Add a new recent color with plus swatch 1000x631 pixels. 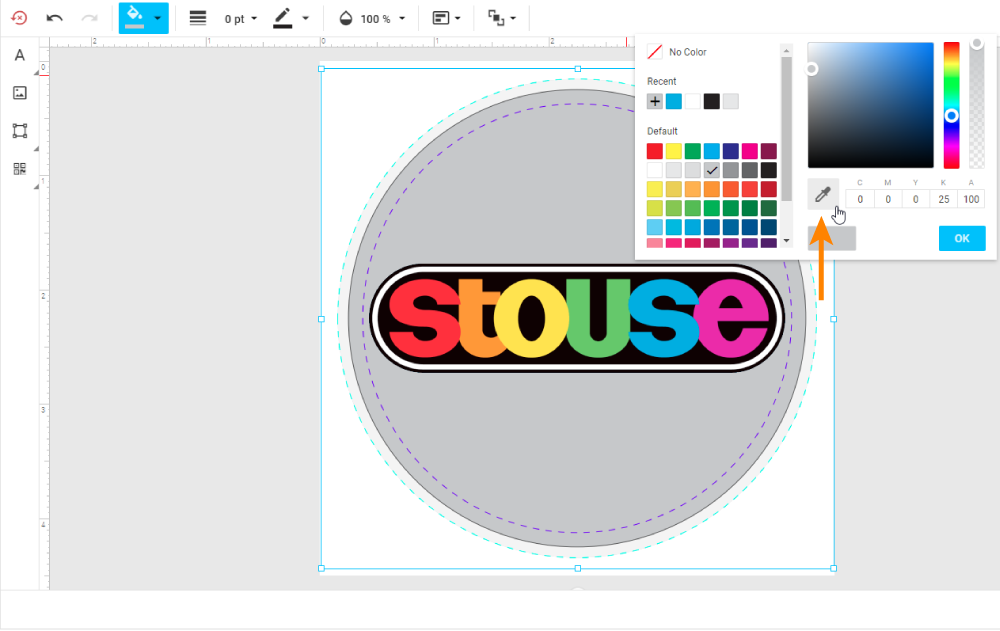pos(655,101)
